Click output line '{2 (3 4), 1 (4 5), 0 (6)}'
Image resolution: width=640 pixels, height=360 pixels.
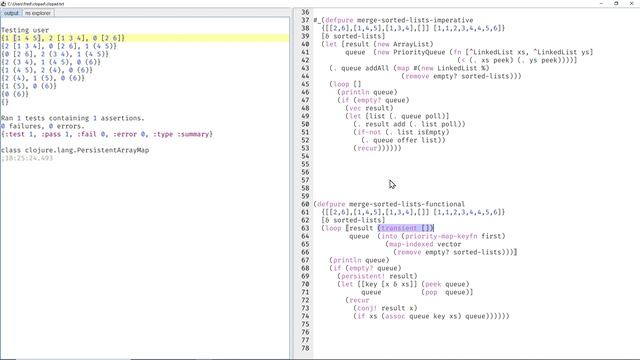[x=51, y=62]
